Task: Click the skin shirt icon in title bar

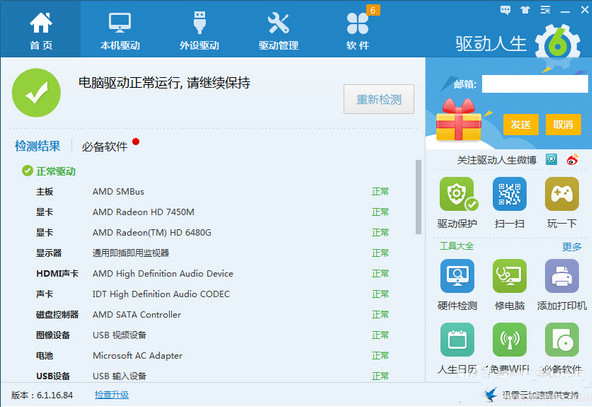Action: 525,10
